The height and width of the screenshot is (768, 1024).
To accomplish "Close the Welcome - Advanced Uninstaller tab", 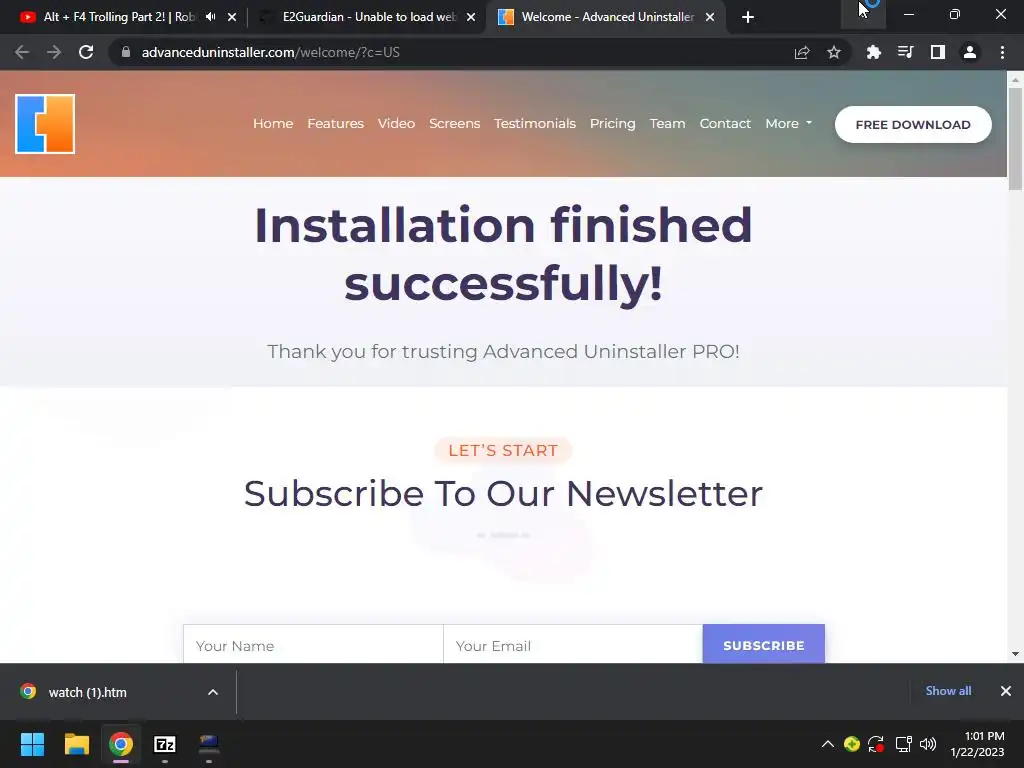I will (x=710, y=17).
